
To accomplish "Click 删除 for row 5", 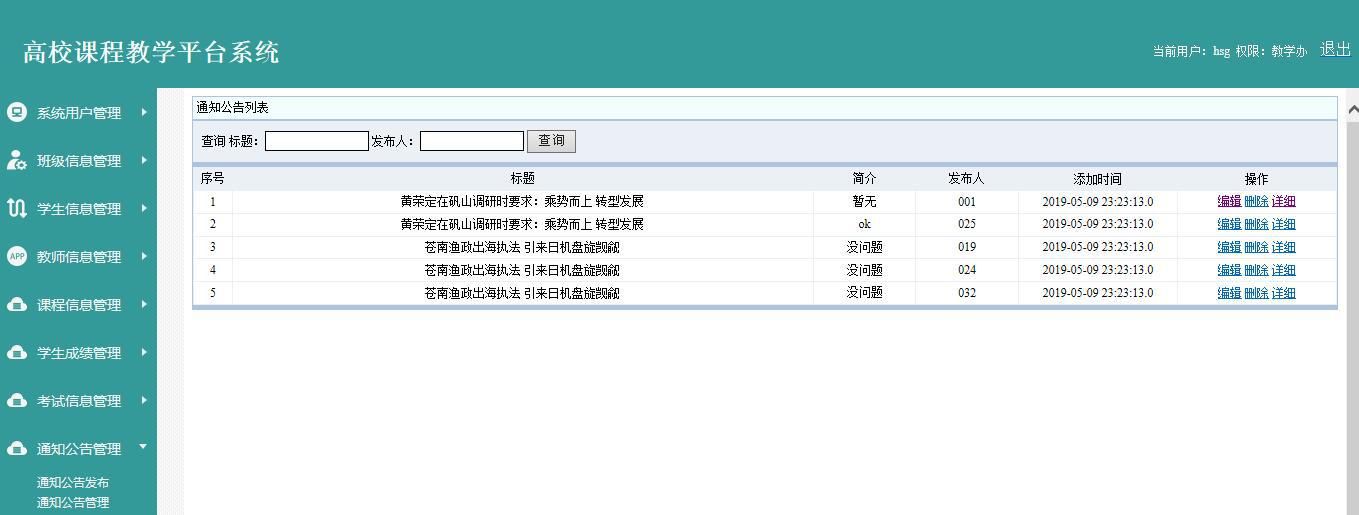I will click(x=1256, y=293).
